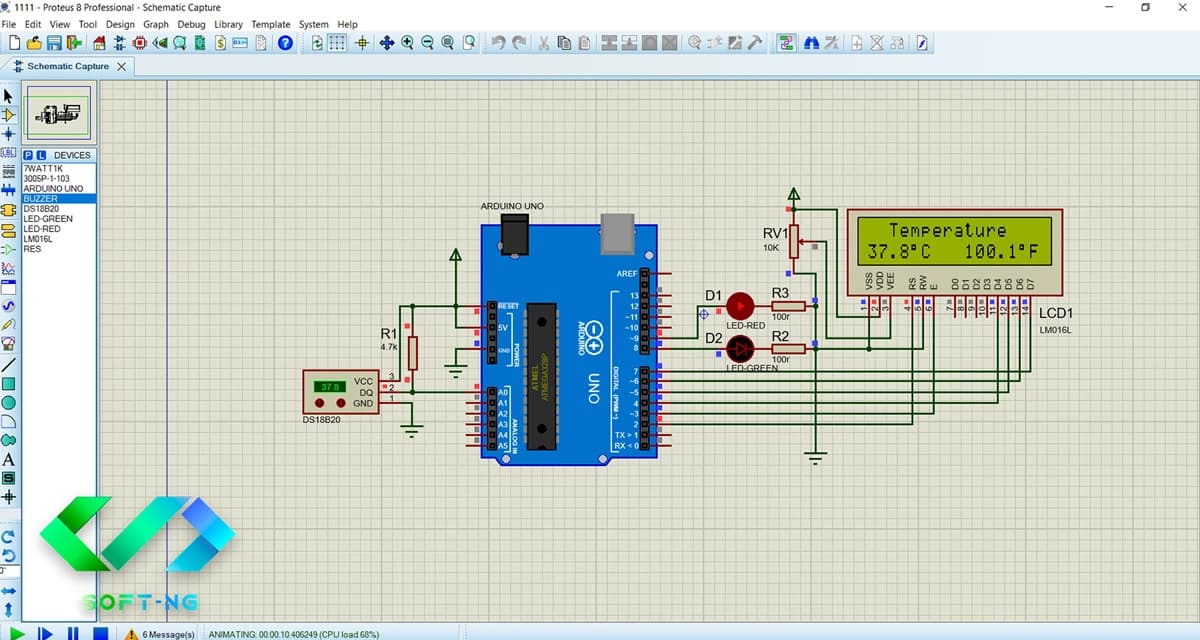This screenshot has height=640, width=1200.
Task: Open the blue Help question mark icon
Action: click(x=285, y=43)
